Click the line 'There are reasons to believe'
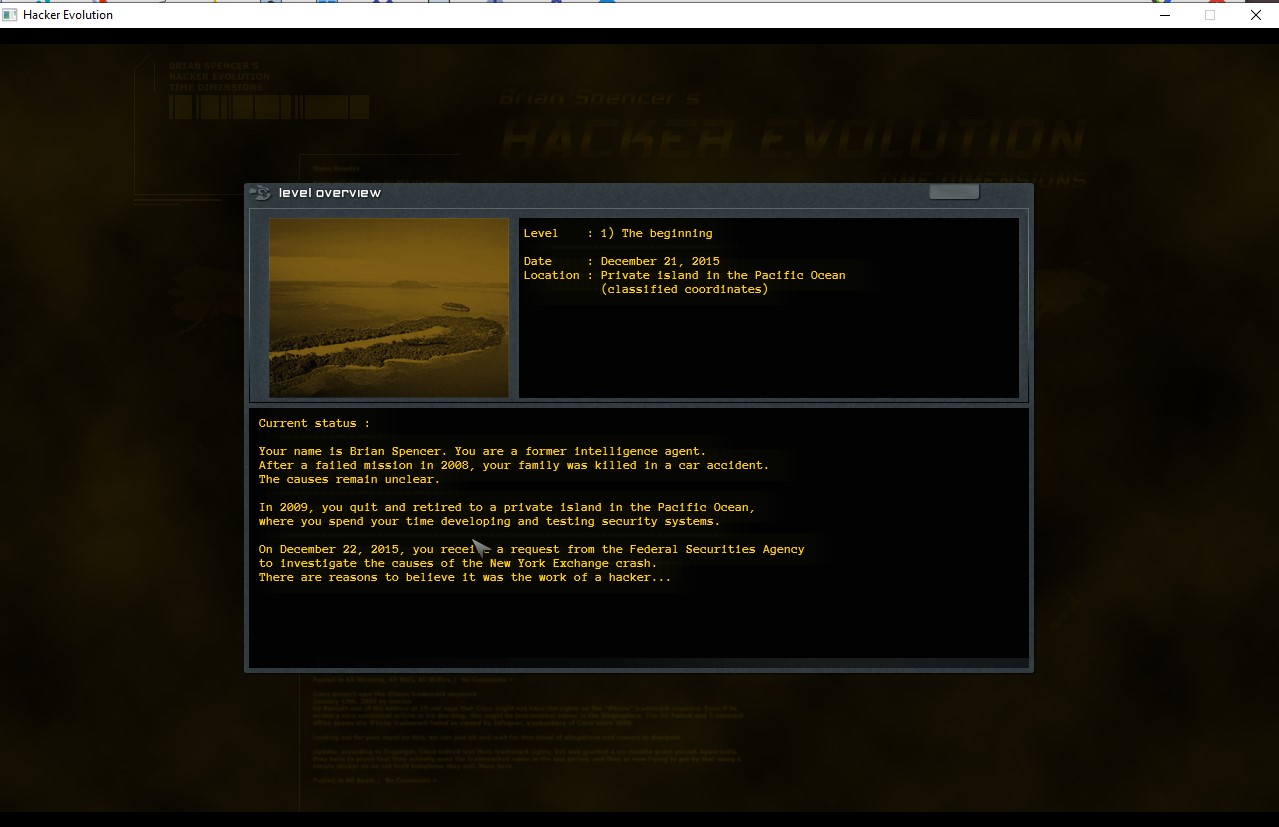1279x827 pixels. click(x=465, y=577)
